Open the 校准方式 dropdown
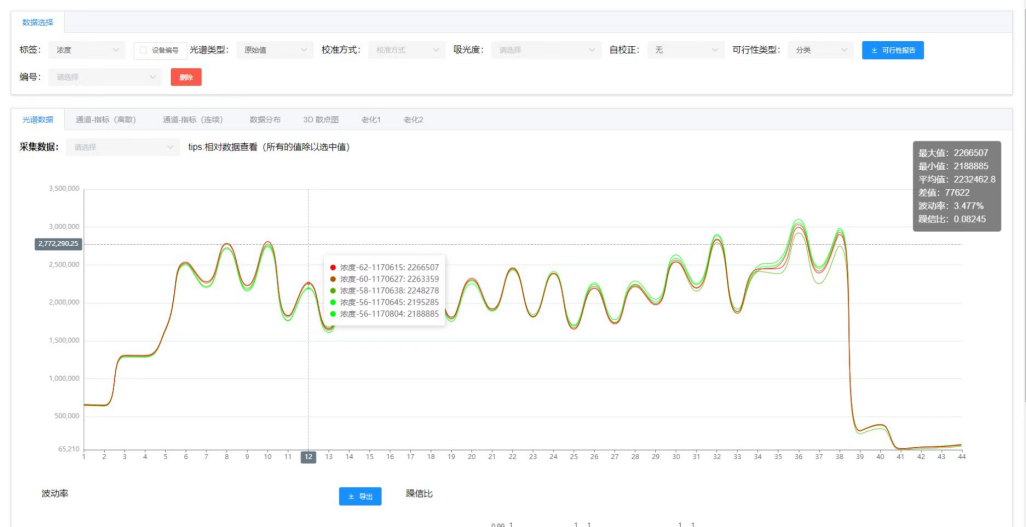 coord(406,50)
